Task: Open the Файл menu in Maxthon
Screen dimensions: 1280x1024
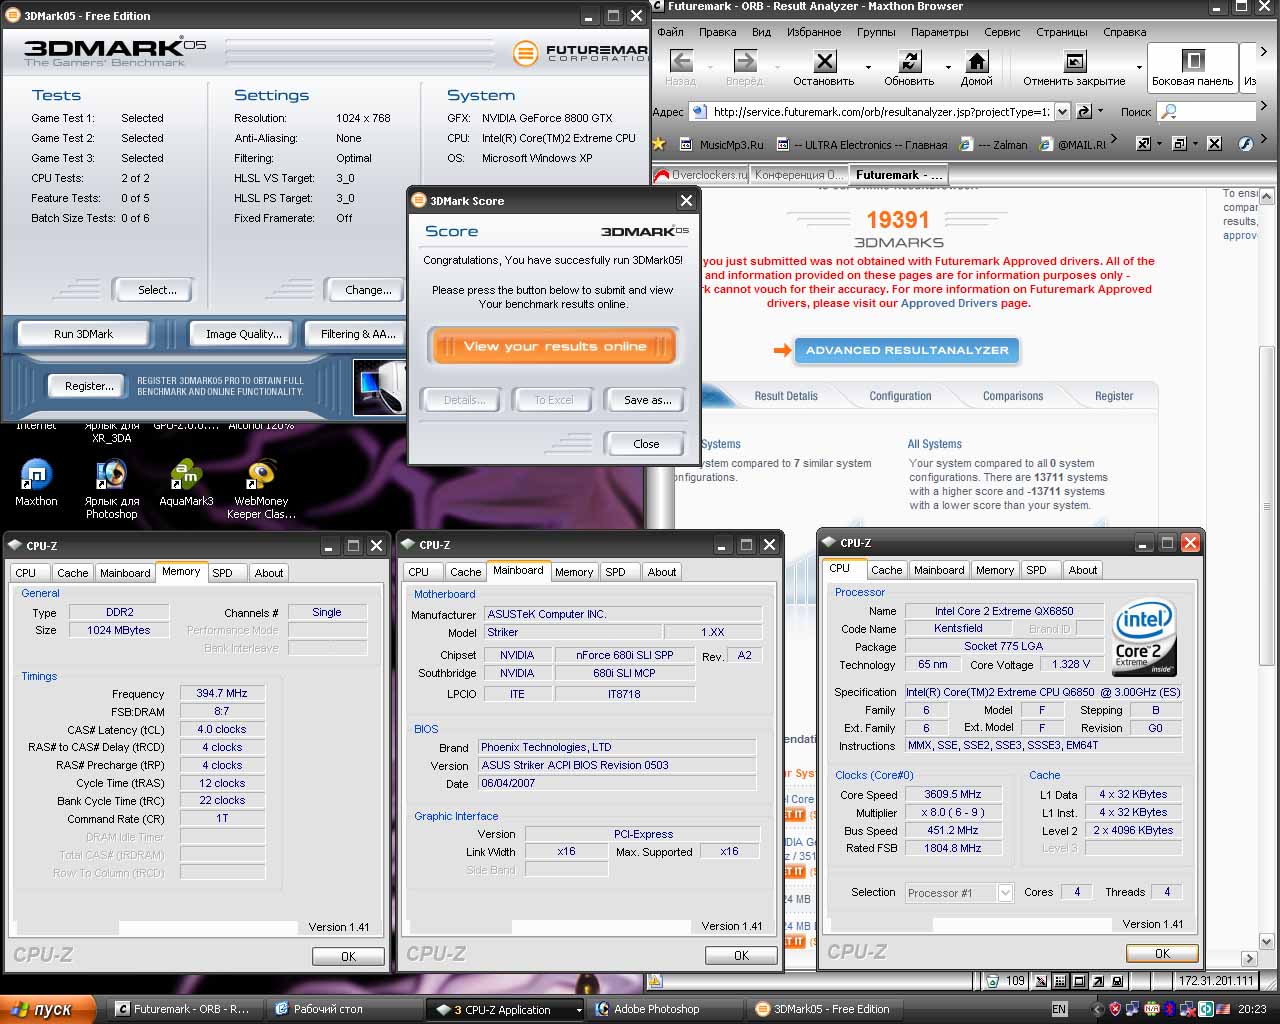Action: click(x=670, y=32)
